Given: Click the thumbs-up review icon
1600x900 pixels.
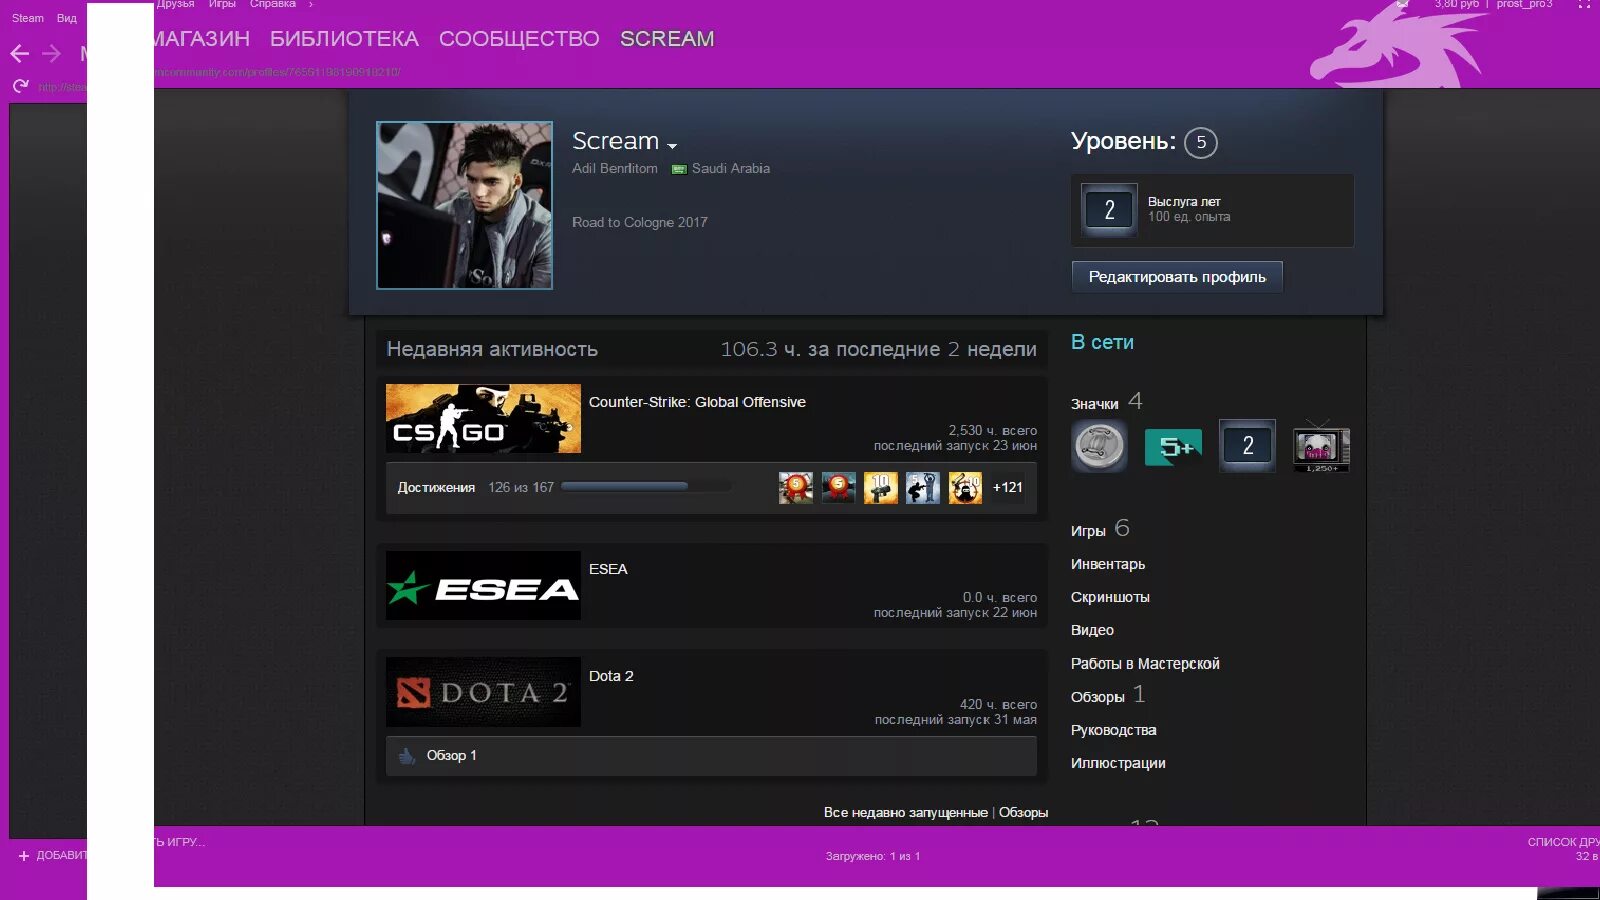Looking at the screenshot, I should pyautogui.click(x=407, y=756).
